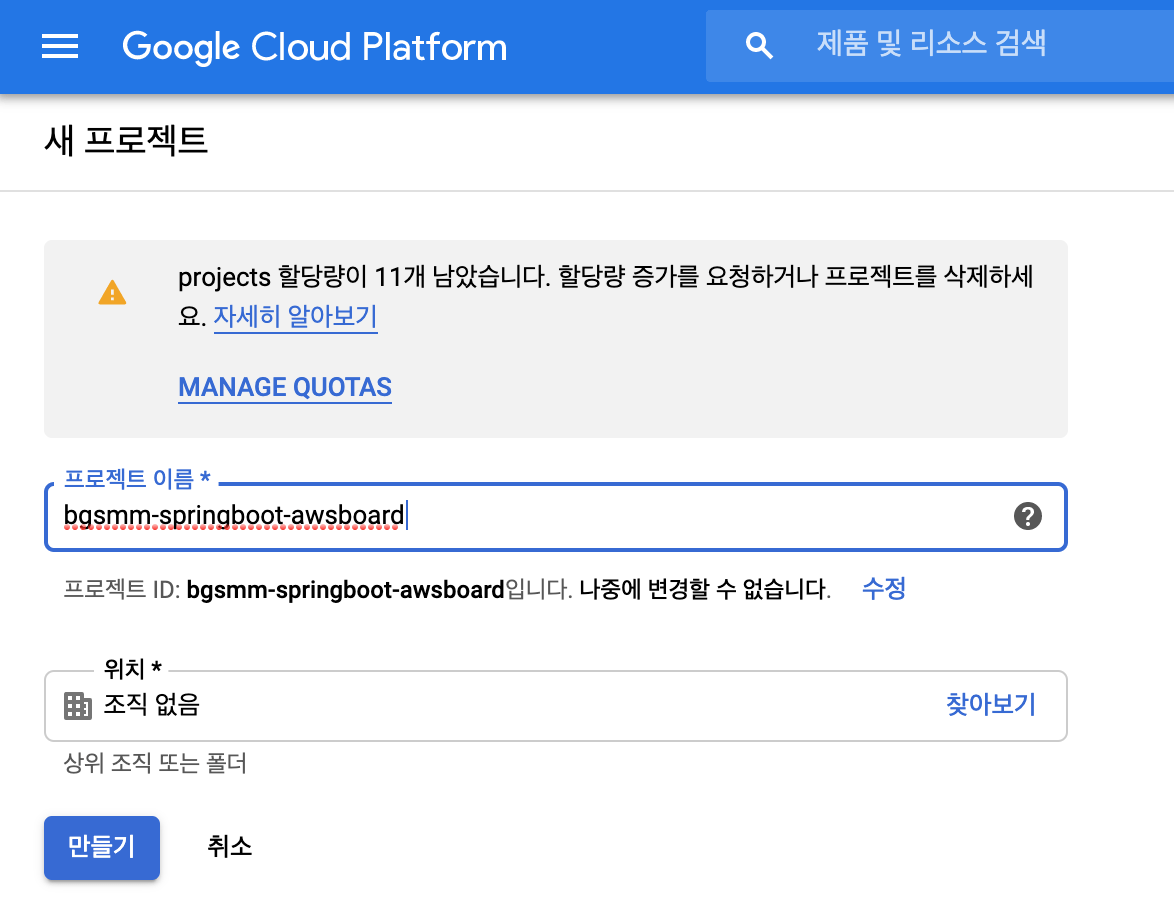Viewport: 1174px width, 916px height.
Task: Click the bold project ID text
Action: [345, 590]
